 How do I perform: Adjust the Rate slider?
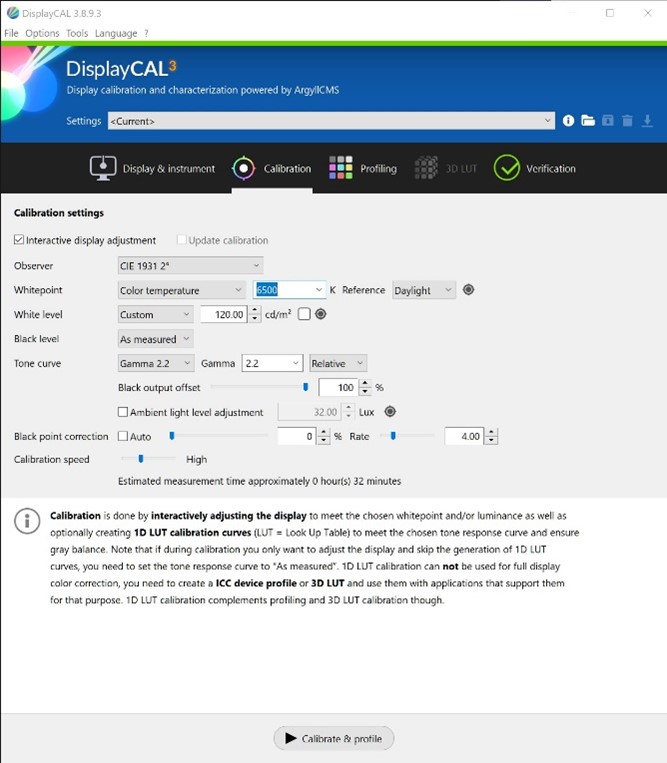(407, 436)
